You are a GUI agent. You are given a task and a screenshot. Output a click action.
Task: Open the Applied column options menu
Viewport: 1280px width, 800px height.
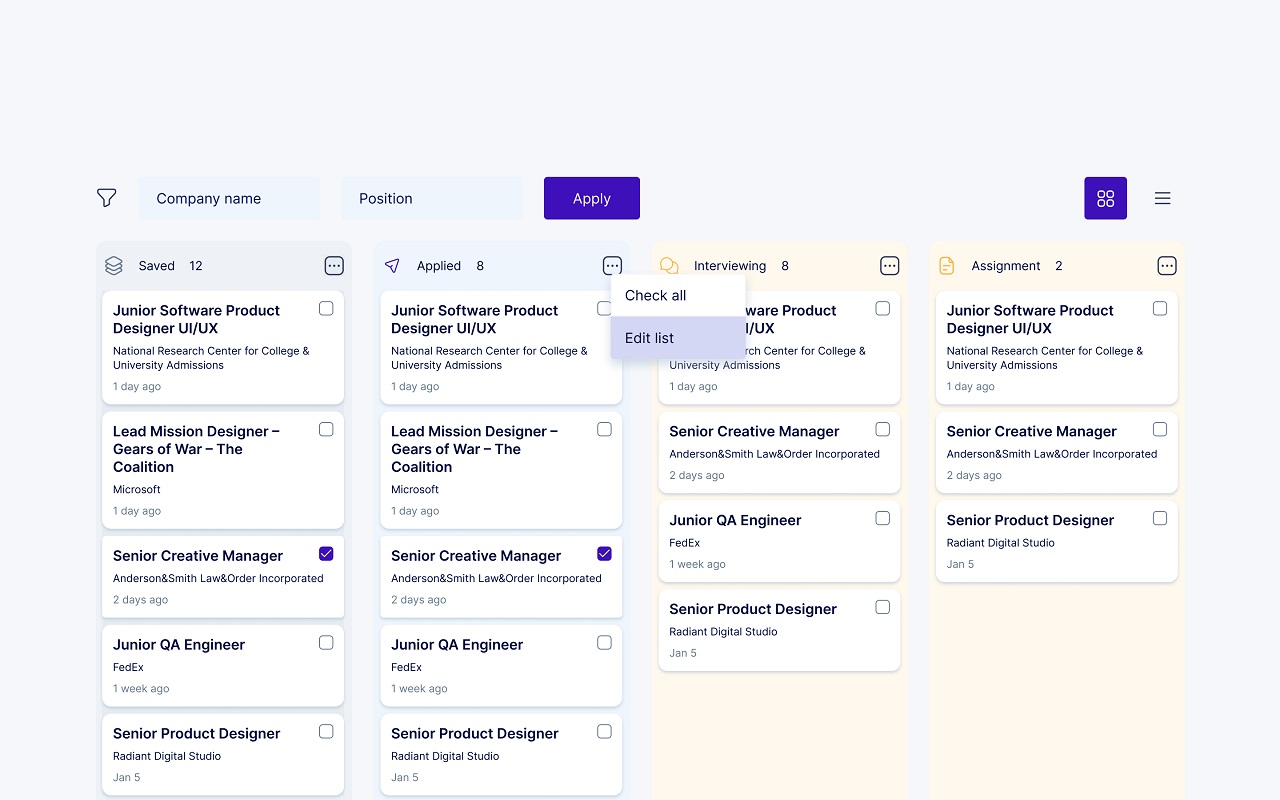point(612,265)
